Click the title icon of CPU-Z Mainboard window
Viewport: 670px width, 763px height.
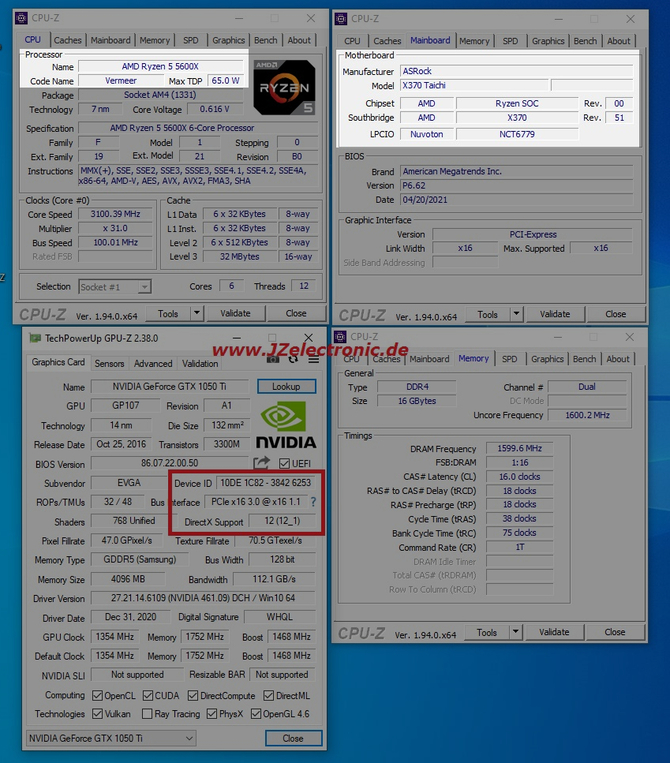[341, 19]
